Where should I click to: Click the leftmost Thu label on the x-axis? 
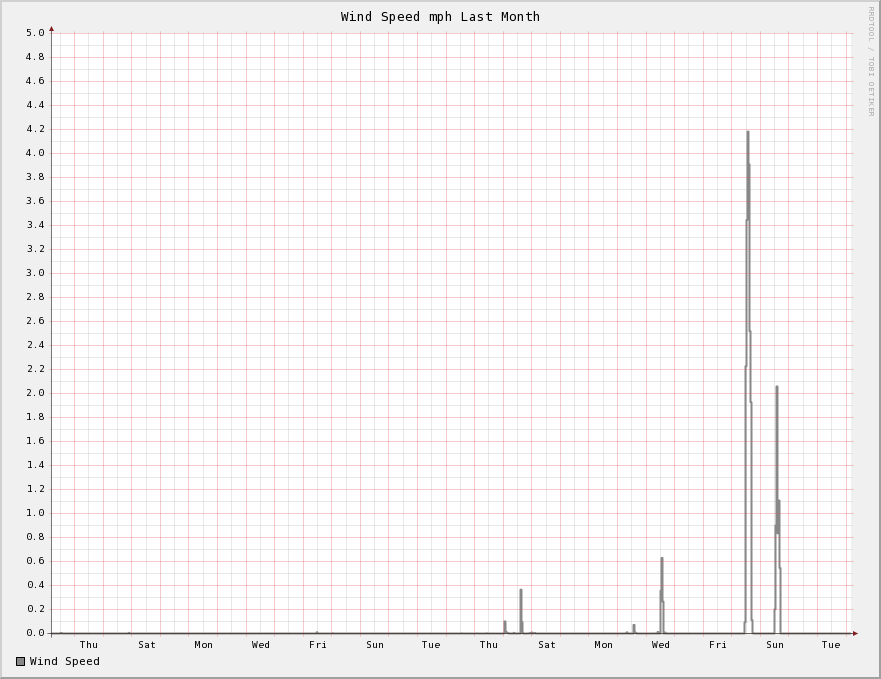coord(89,645)
